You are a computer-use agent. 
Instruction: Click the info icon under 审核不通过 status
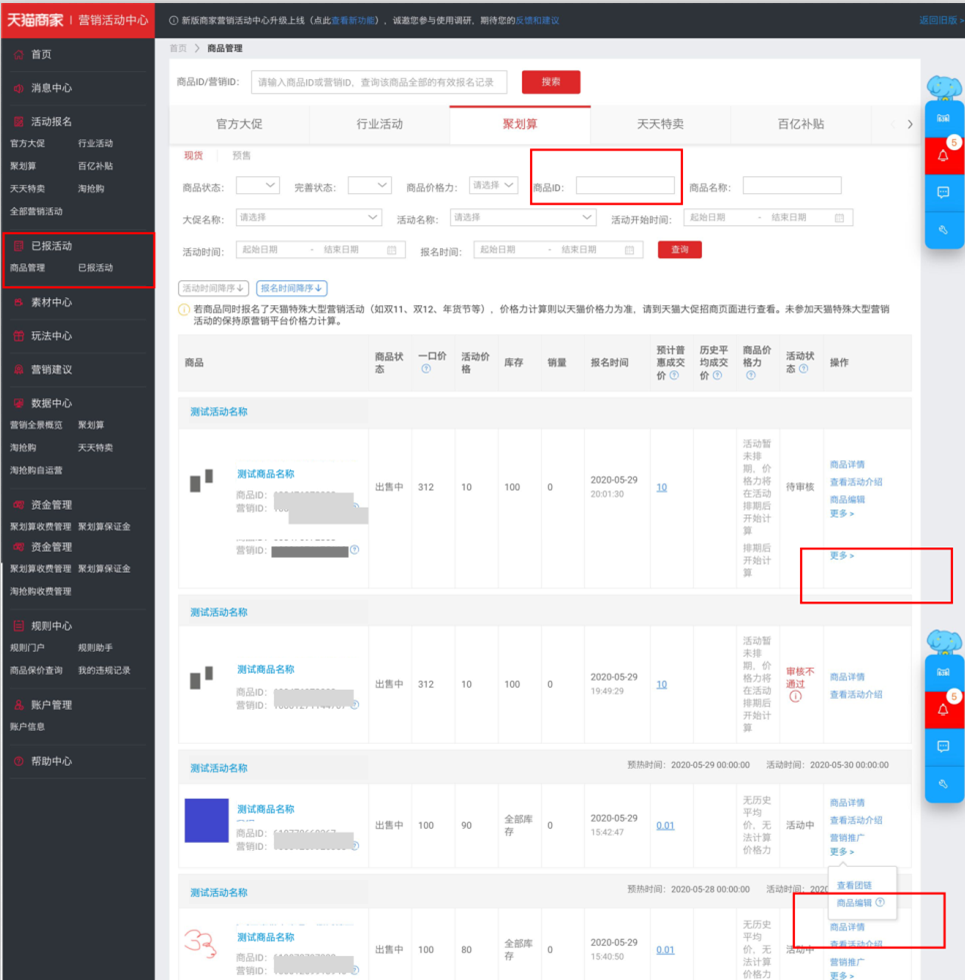click(x=795, y=696)
